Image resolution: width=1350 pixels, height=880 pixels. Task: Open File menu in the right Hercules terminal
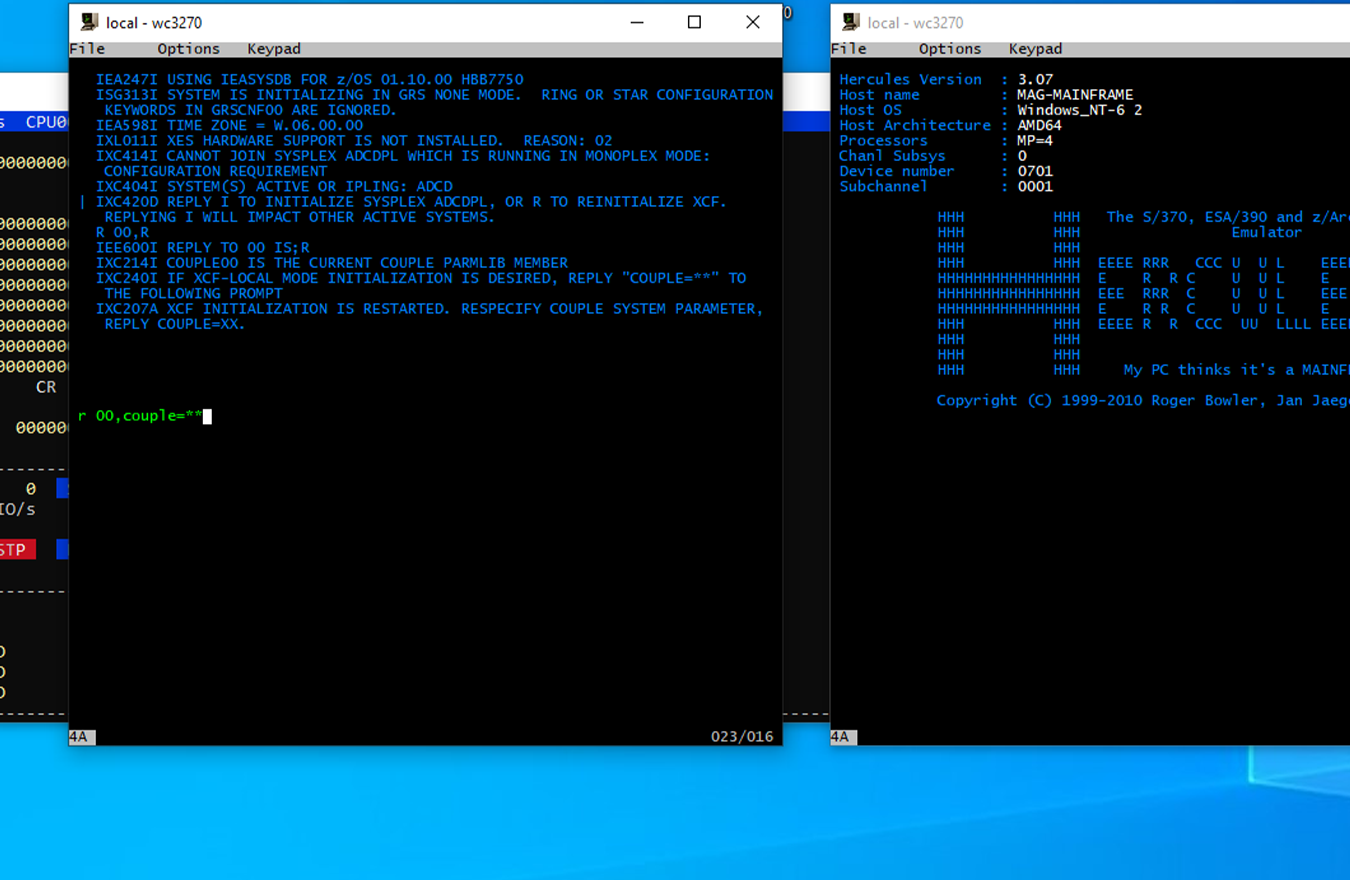849,49
